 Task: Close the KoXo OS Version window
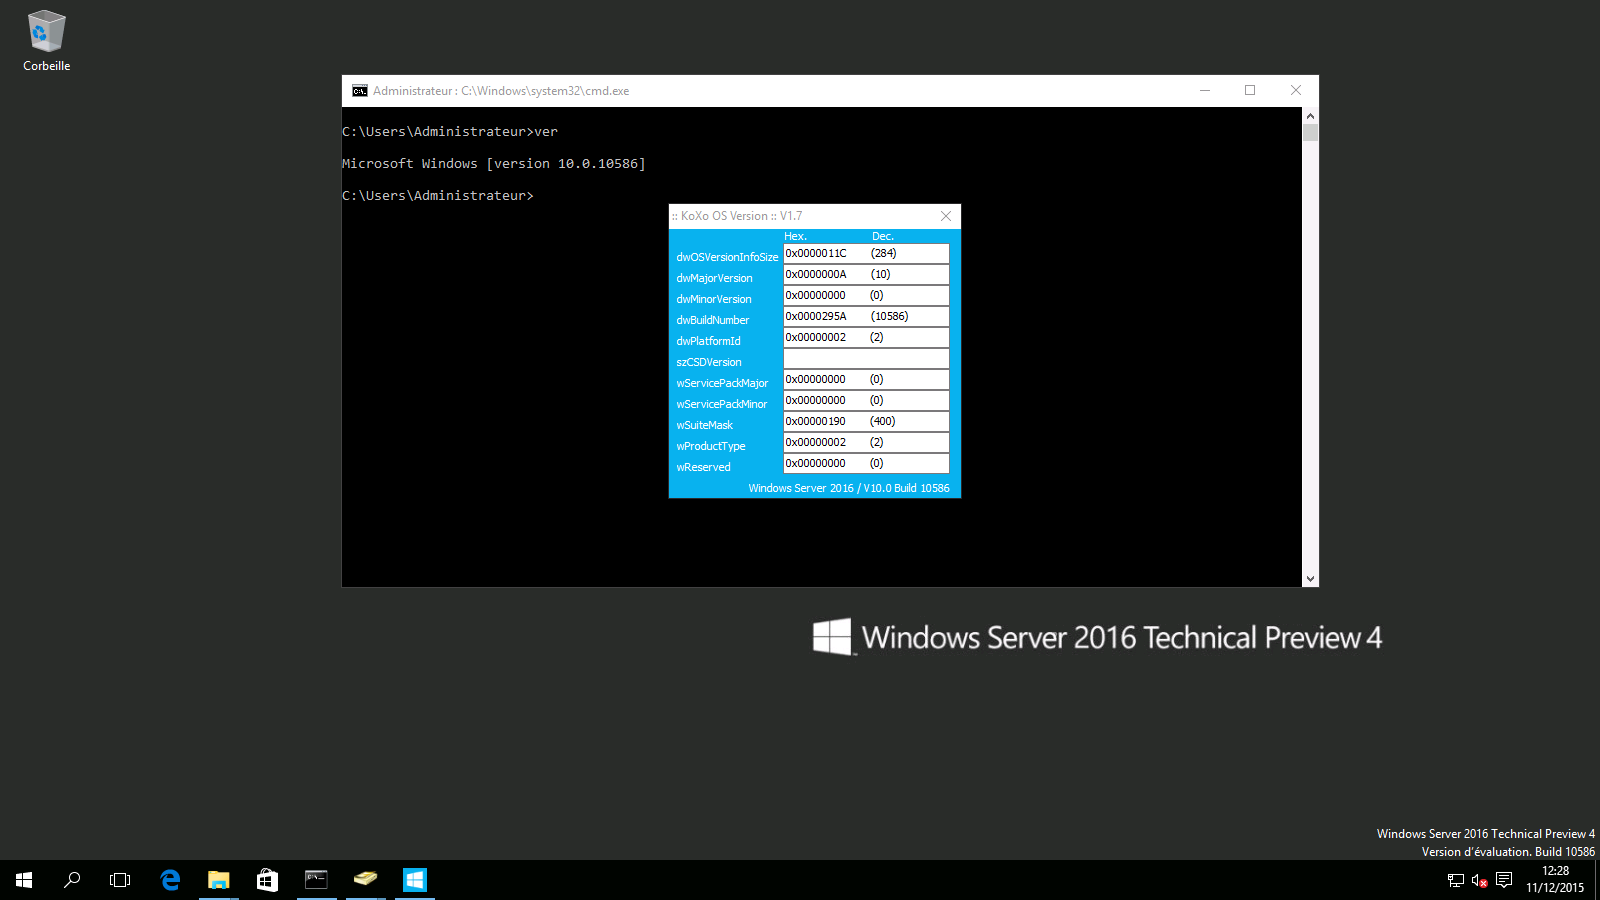click(x=946, y=216)
